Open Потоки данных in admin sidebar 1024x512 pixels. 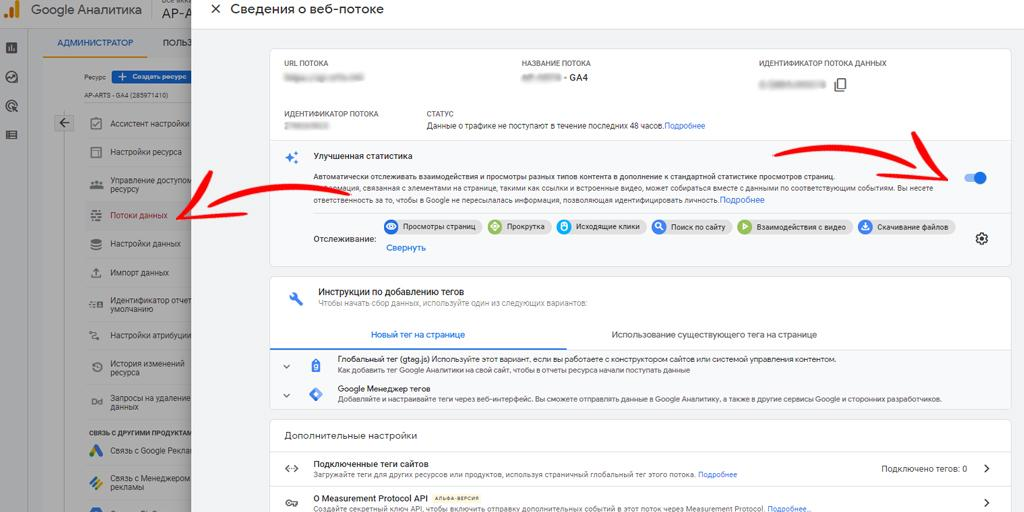pyautogui.click(x=138, y=215)
